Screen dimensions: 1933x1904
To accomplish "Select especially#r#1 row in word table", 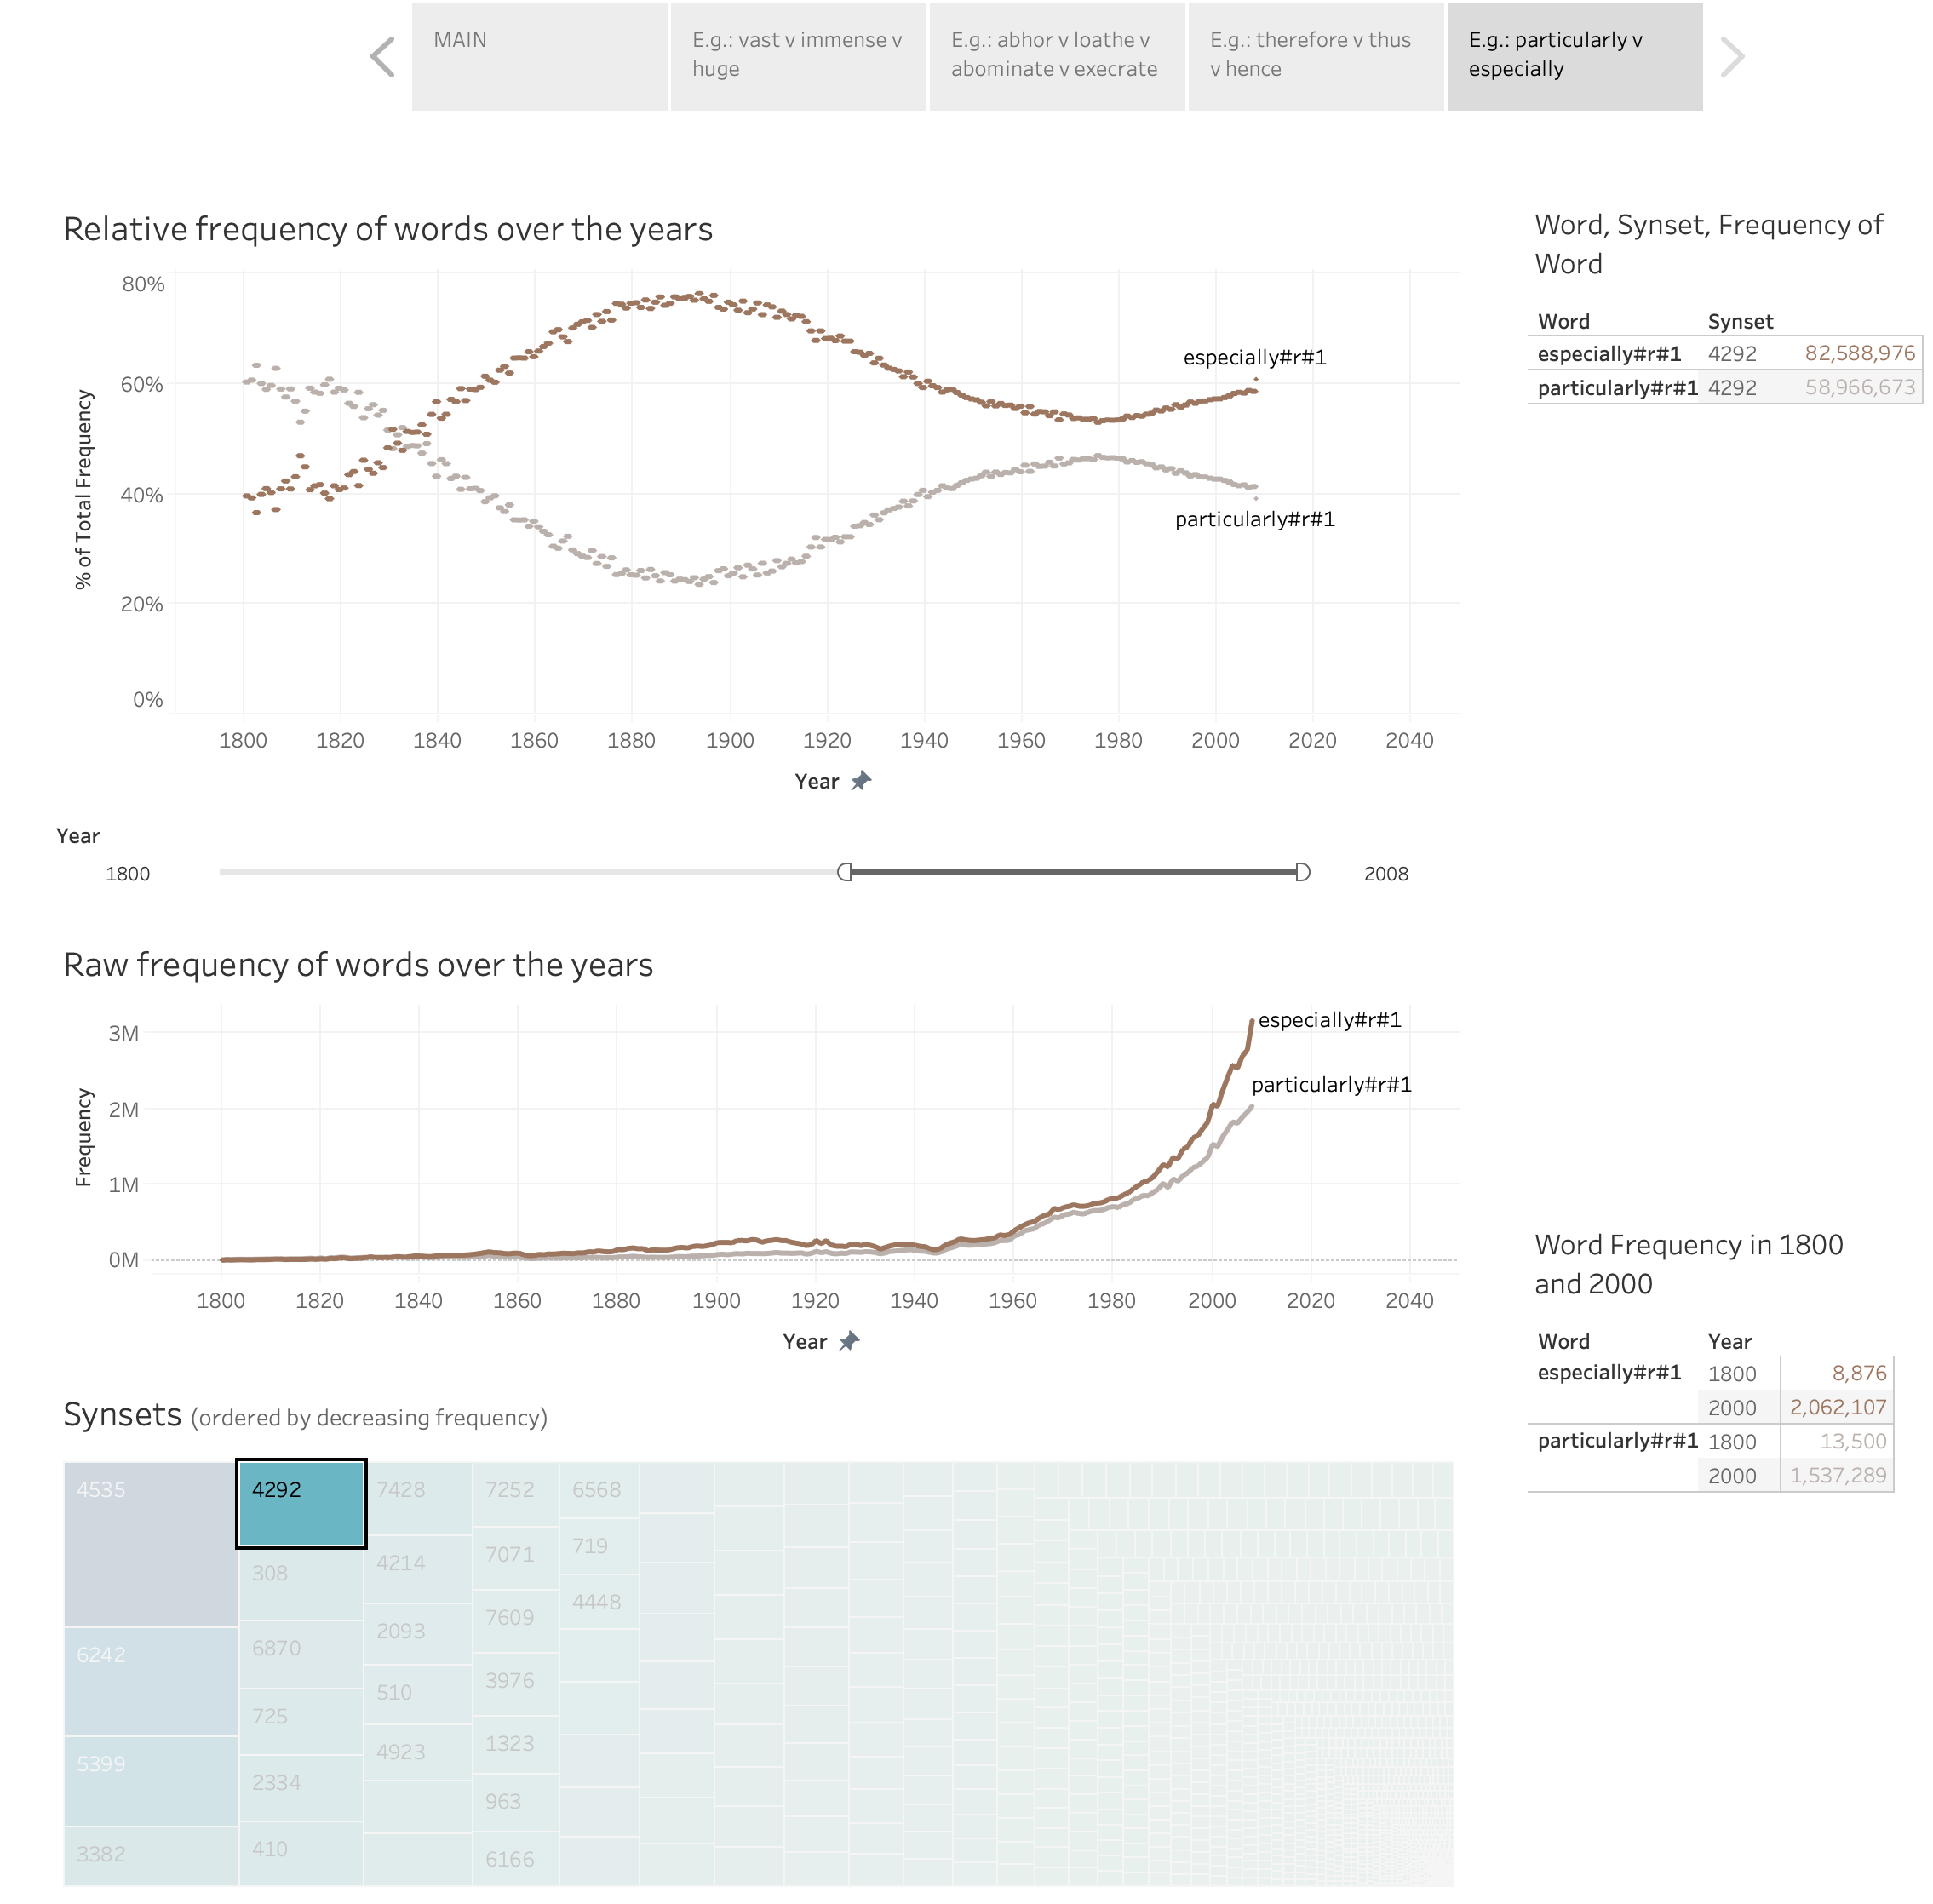I will pyautogui.click(x=1725, y=353).
